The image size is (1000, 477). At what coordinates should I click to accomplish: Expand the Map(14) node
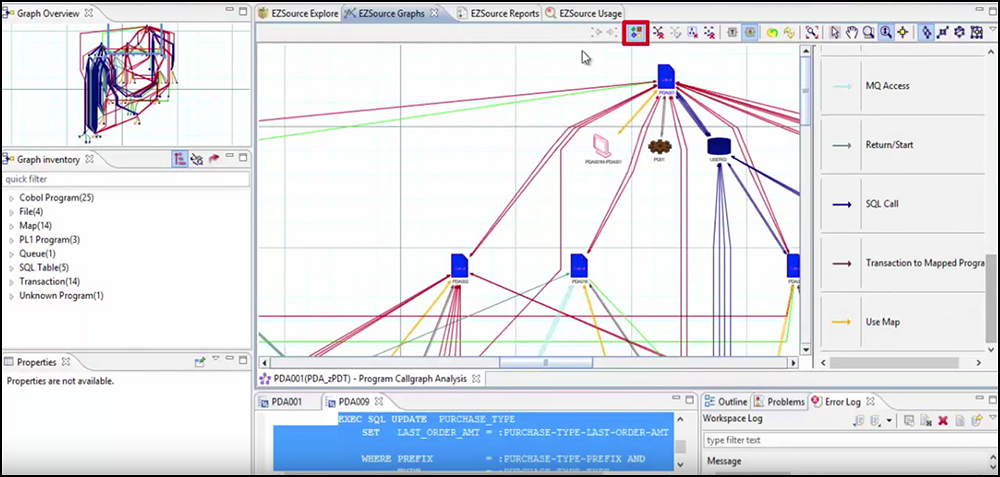pyautogui.click(x=11, y=226)
